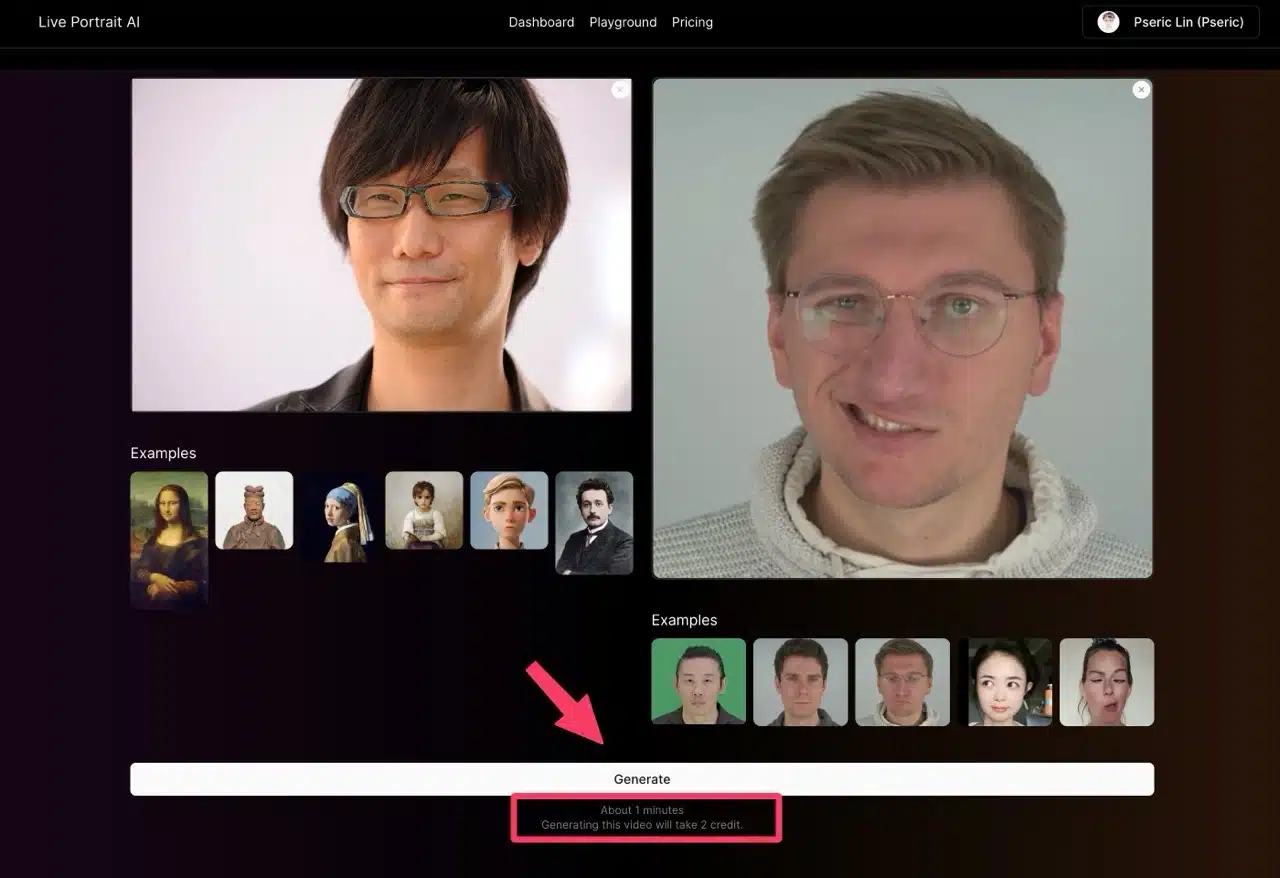Select the dark-haired woman driving example

point(1005,682)
